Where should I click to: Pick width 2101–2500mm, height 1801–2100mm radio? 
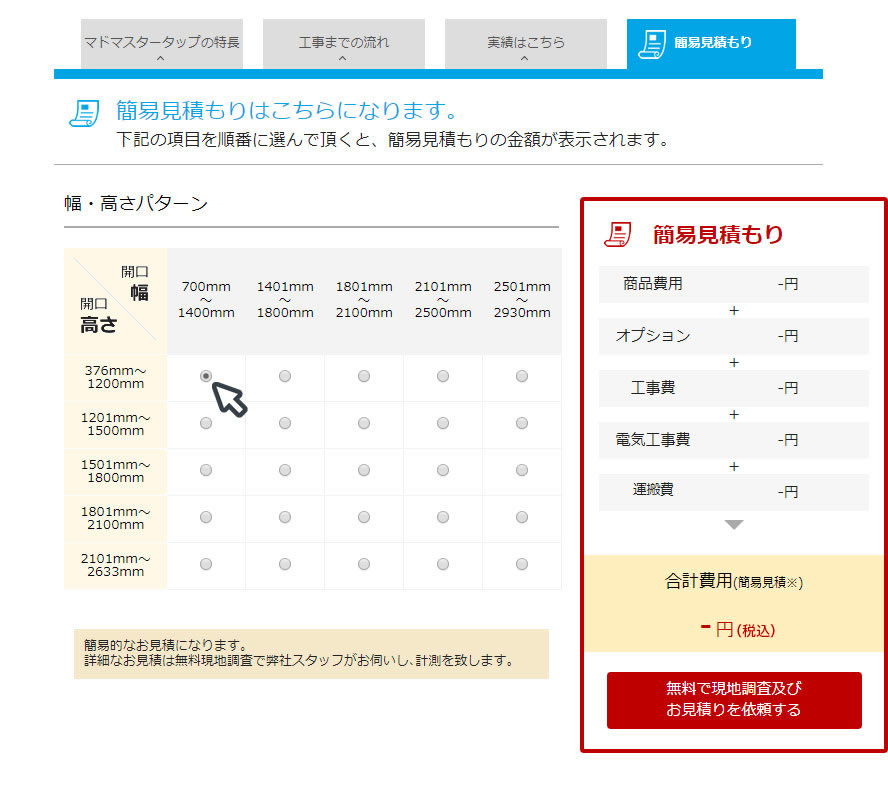443,517
